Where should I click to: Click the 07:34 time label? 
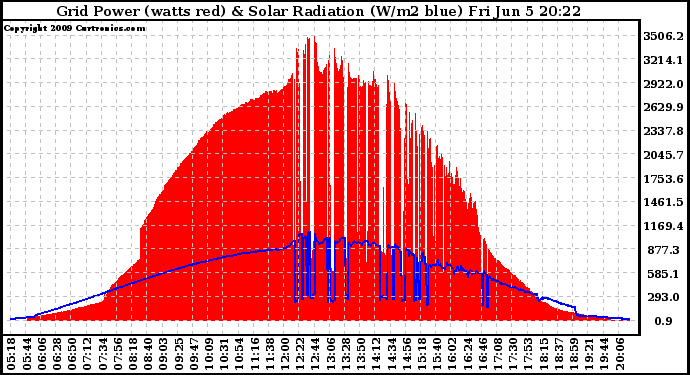pyautogui.click(x=102, y=354)
